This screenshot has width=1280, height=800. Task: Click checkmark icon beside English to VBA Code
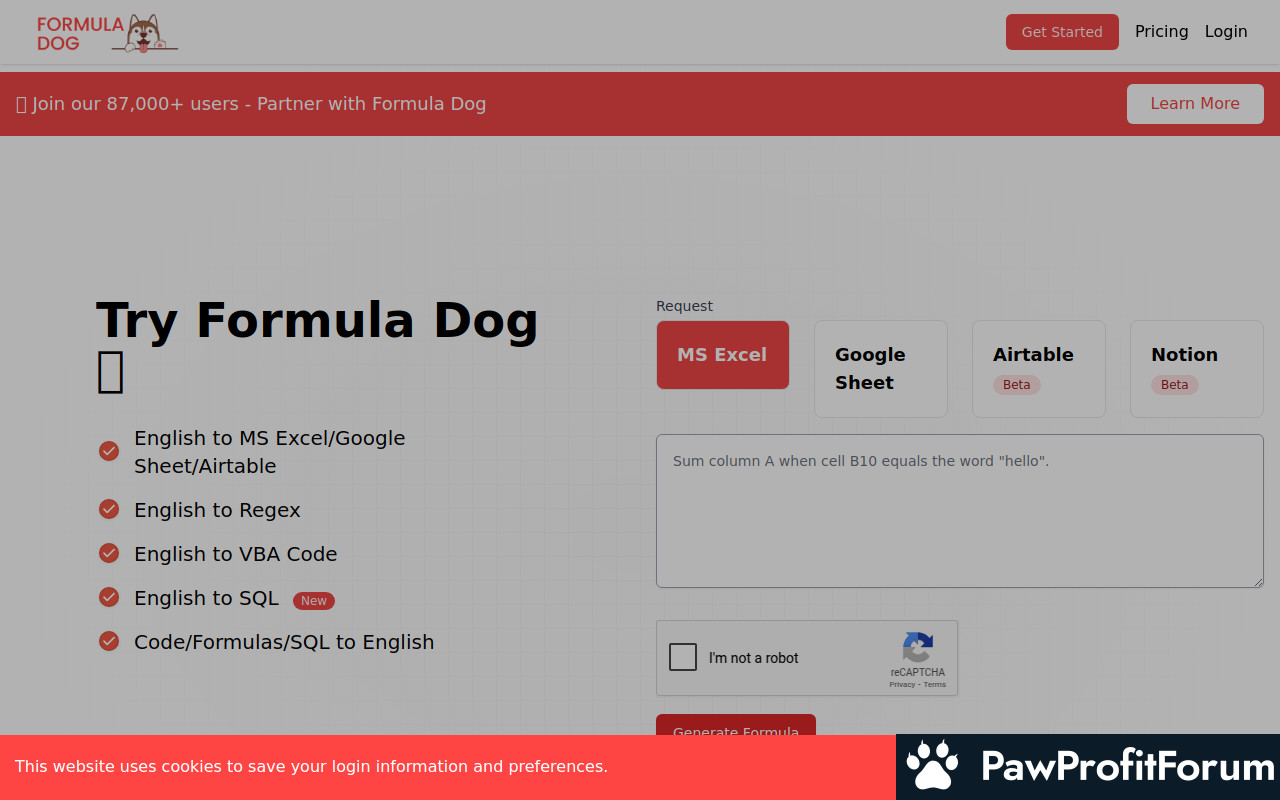pos(109,553)
